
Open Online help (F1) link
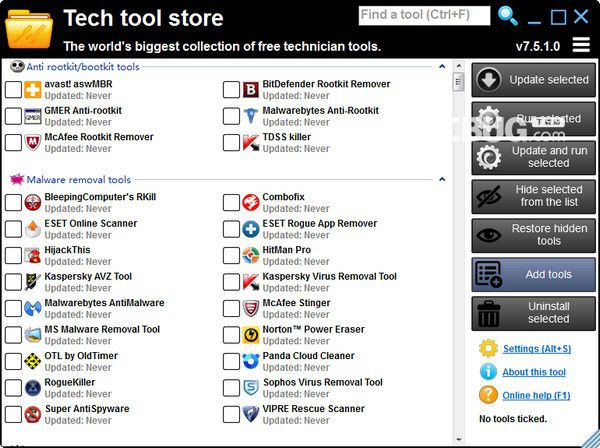(x=536, y=396)
